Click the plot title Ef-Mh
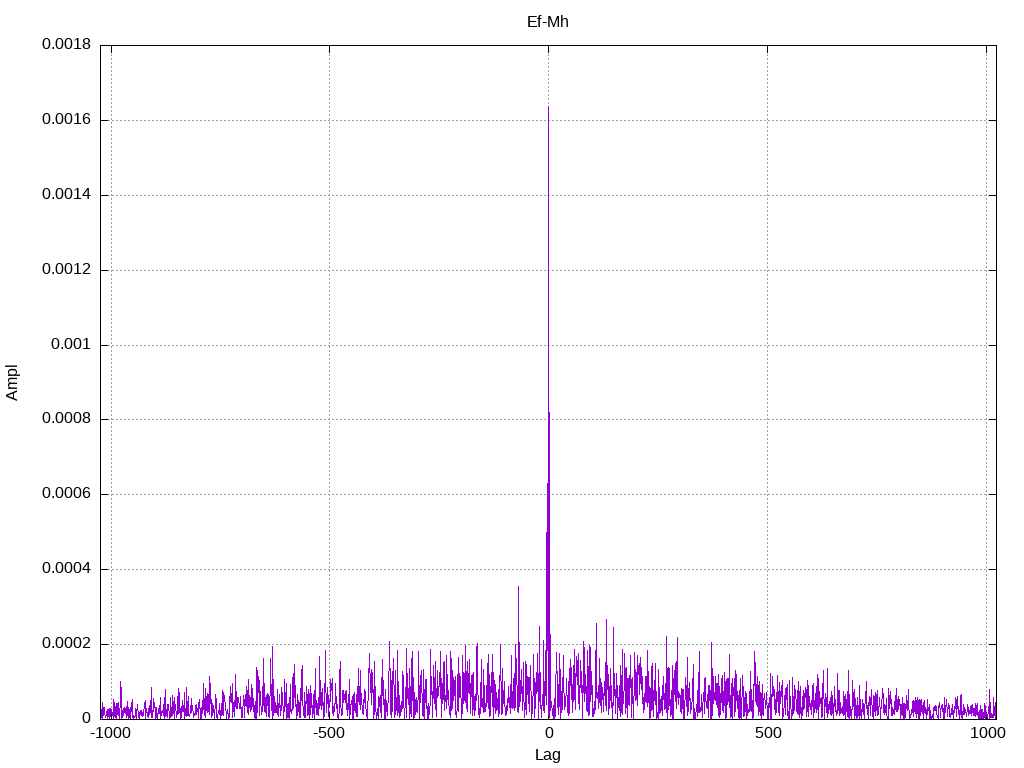The image size is (1024, 768). click(x=547, y=22)
